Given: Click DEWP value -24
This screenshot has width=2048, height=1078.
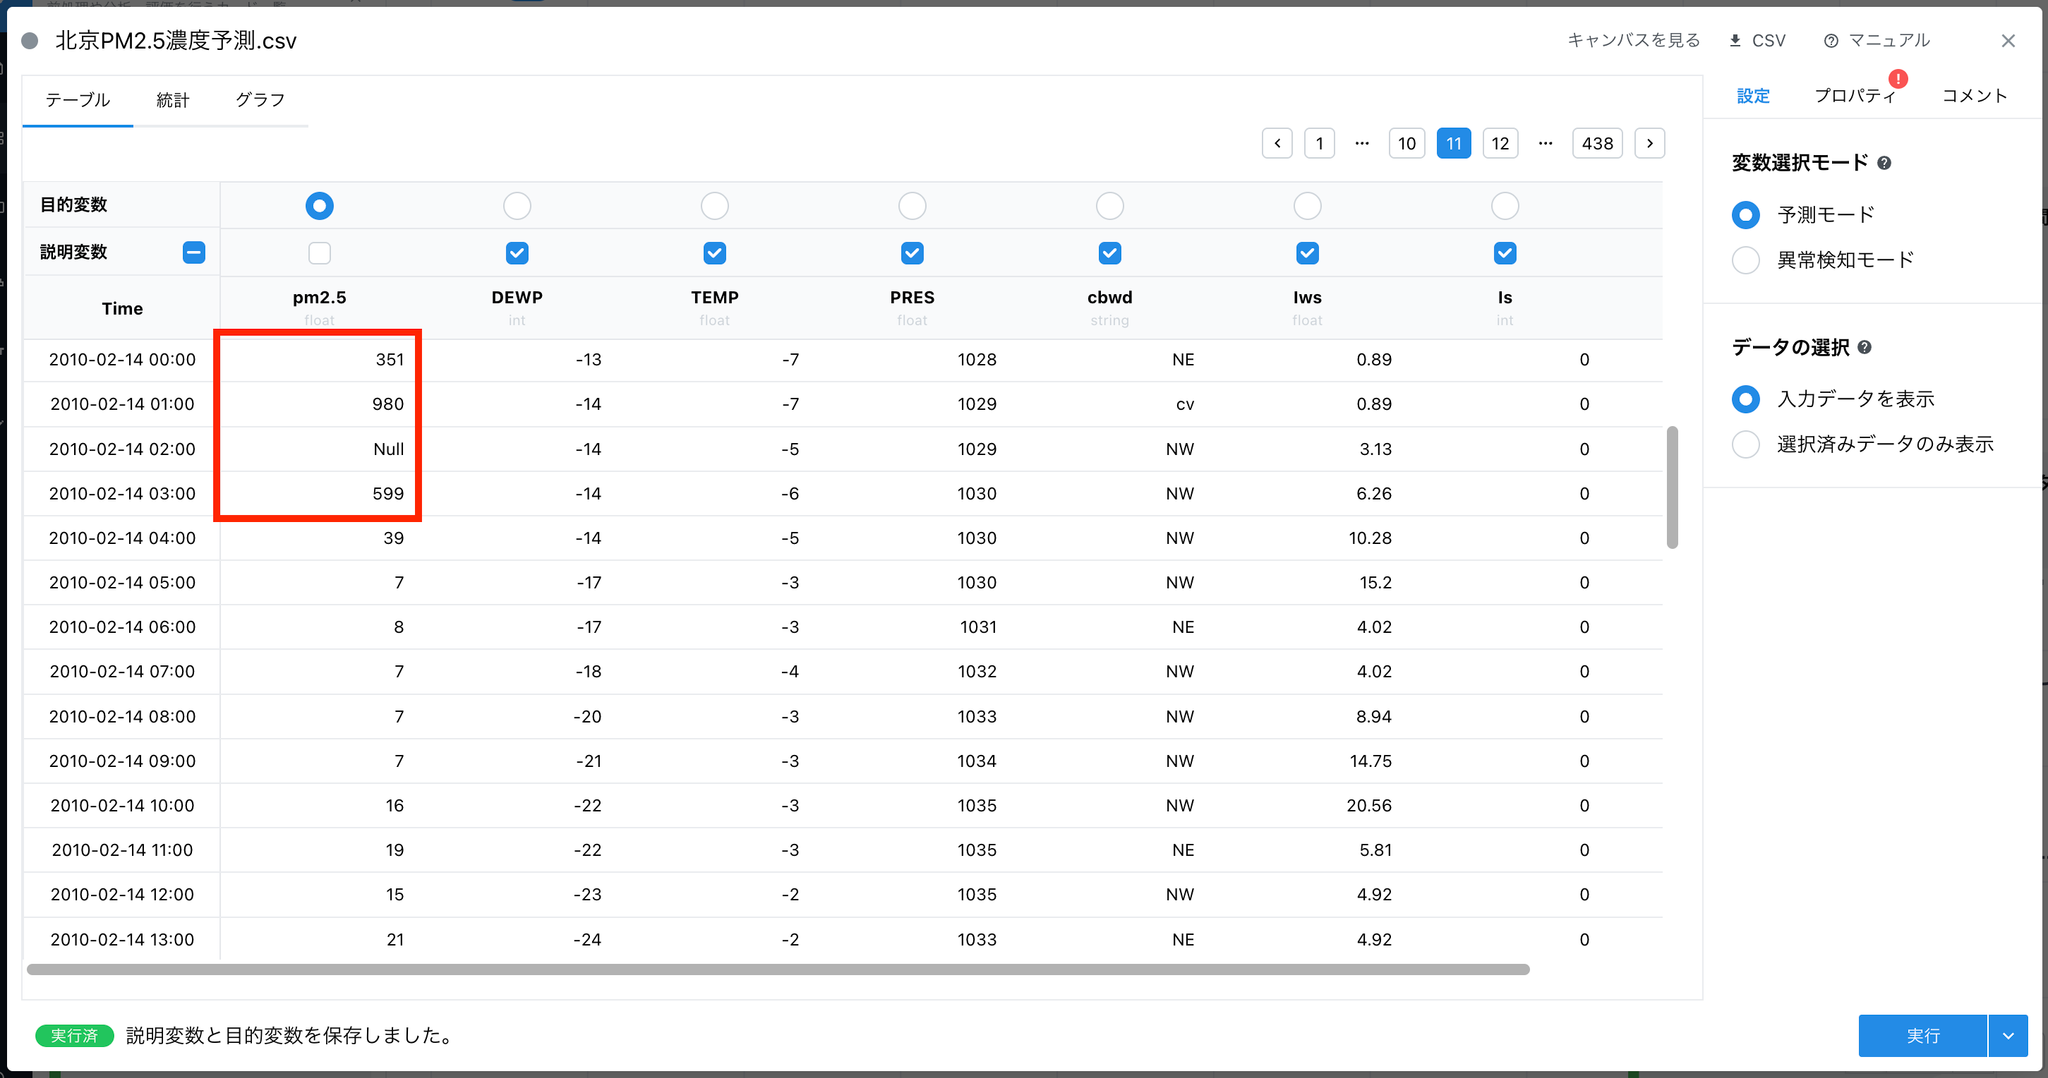Looking at the screenshot, I should [x=587, y=940].
